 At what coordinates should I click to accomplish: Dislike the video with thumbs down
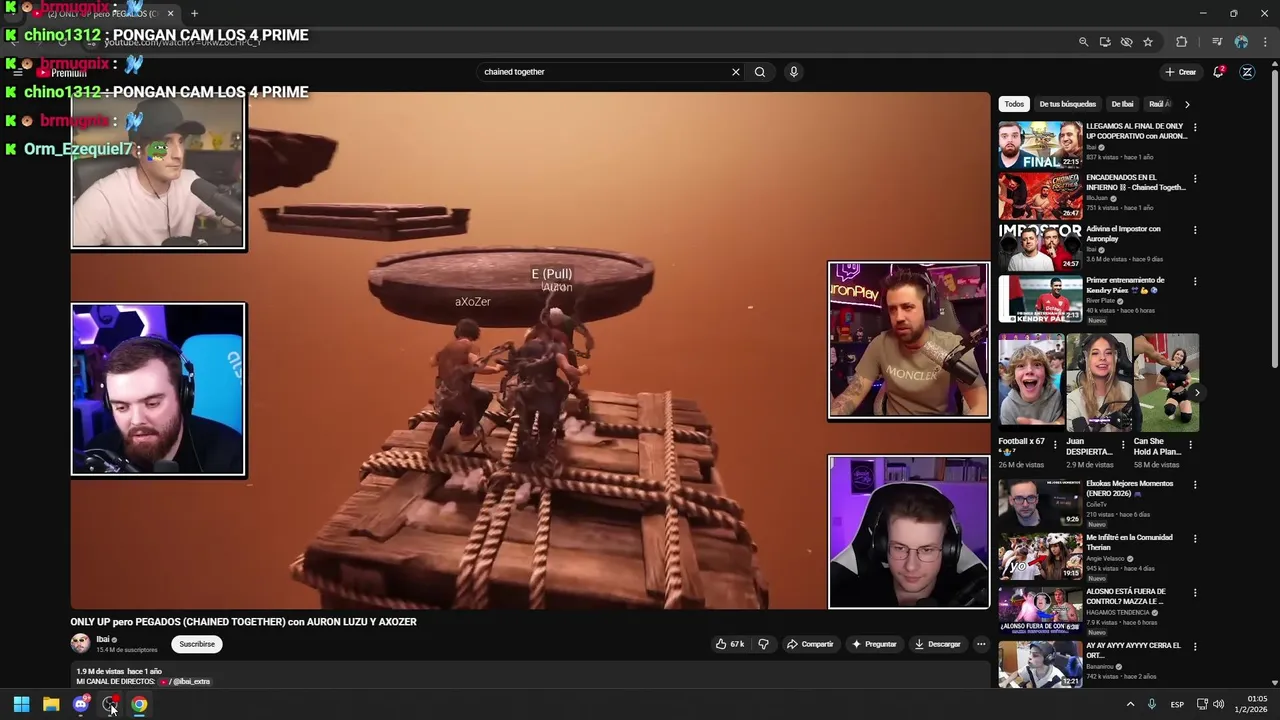click(763, 644)
